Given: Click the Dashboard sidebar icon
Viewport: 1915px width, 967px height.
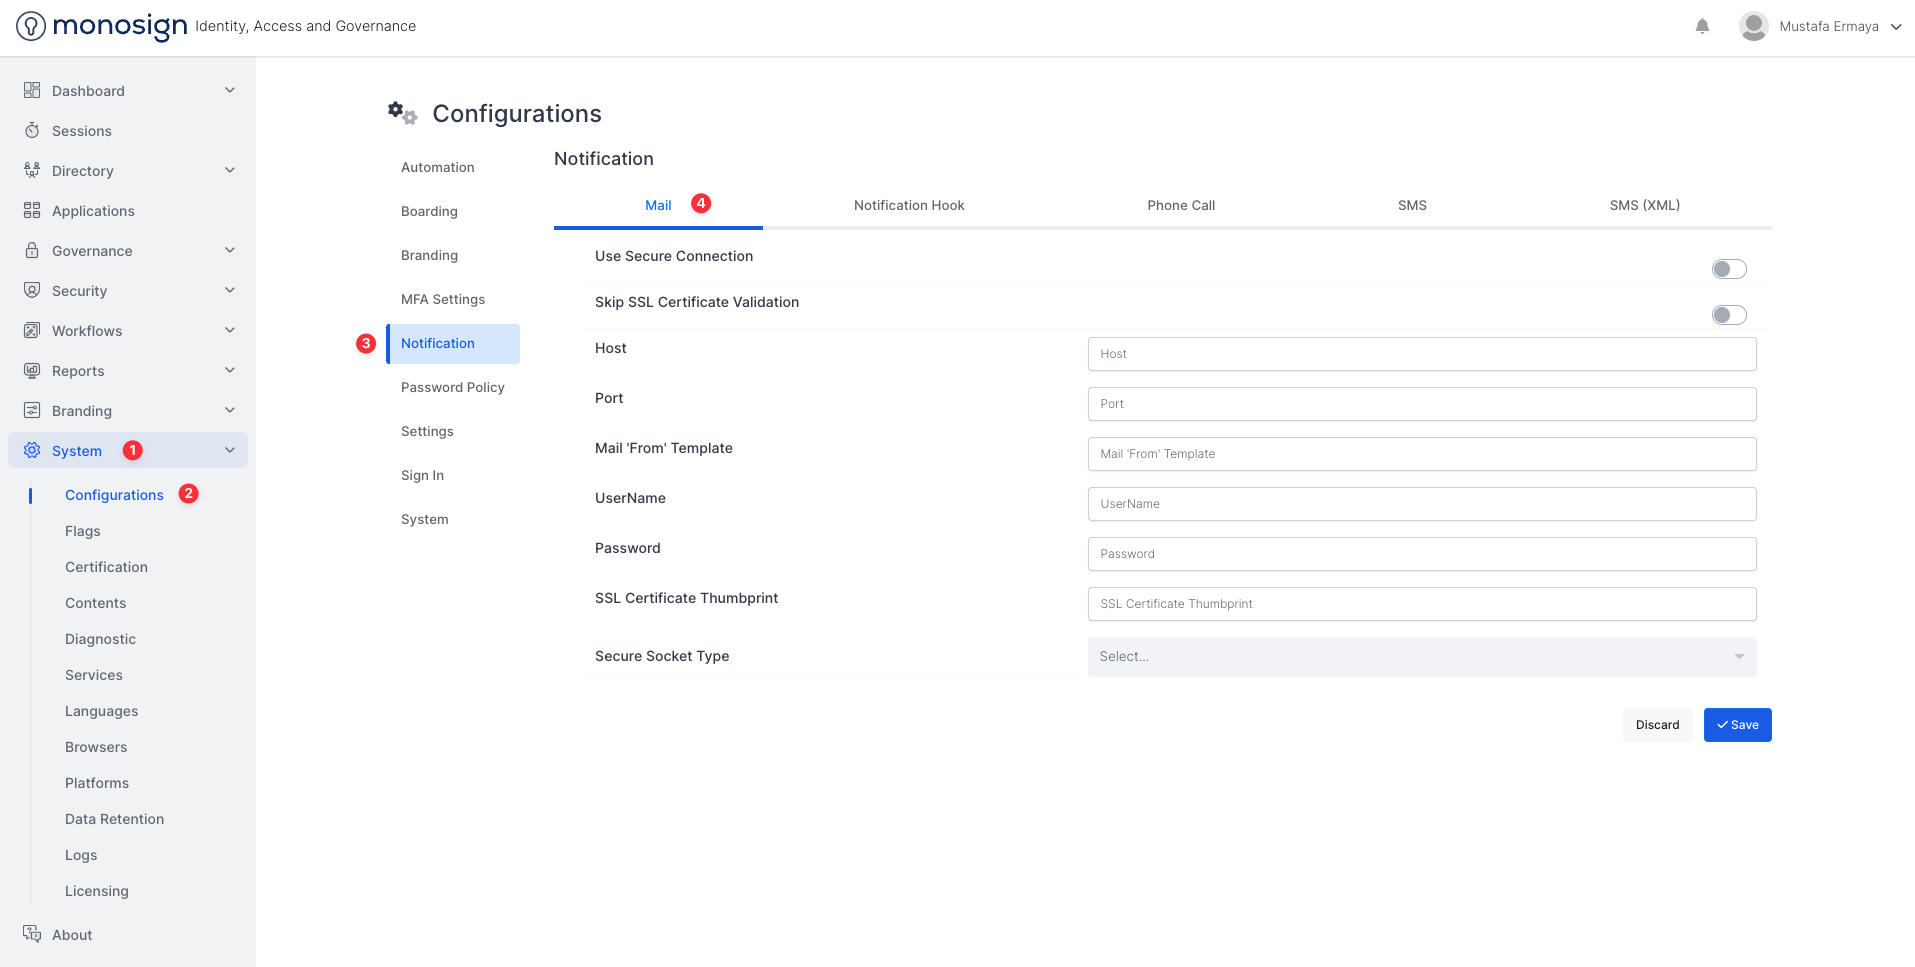Looking at the screenshot, I should coord(32,90).
